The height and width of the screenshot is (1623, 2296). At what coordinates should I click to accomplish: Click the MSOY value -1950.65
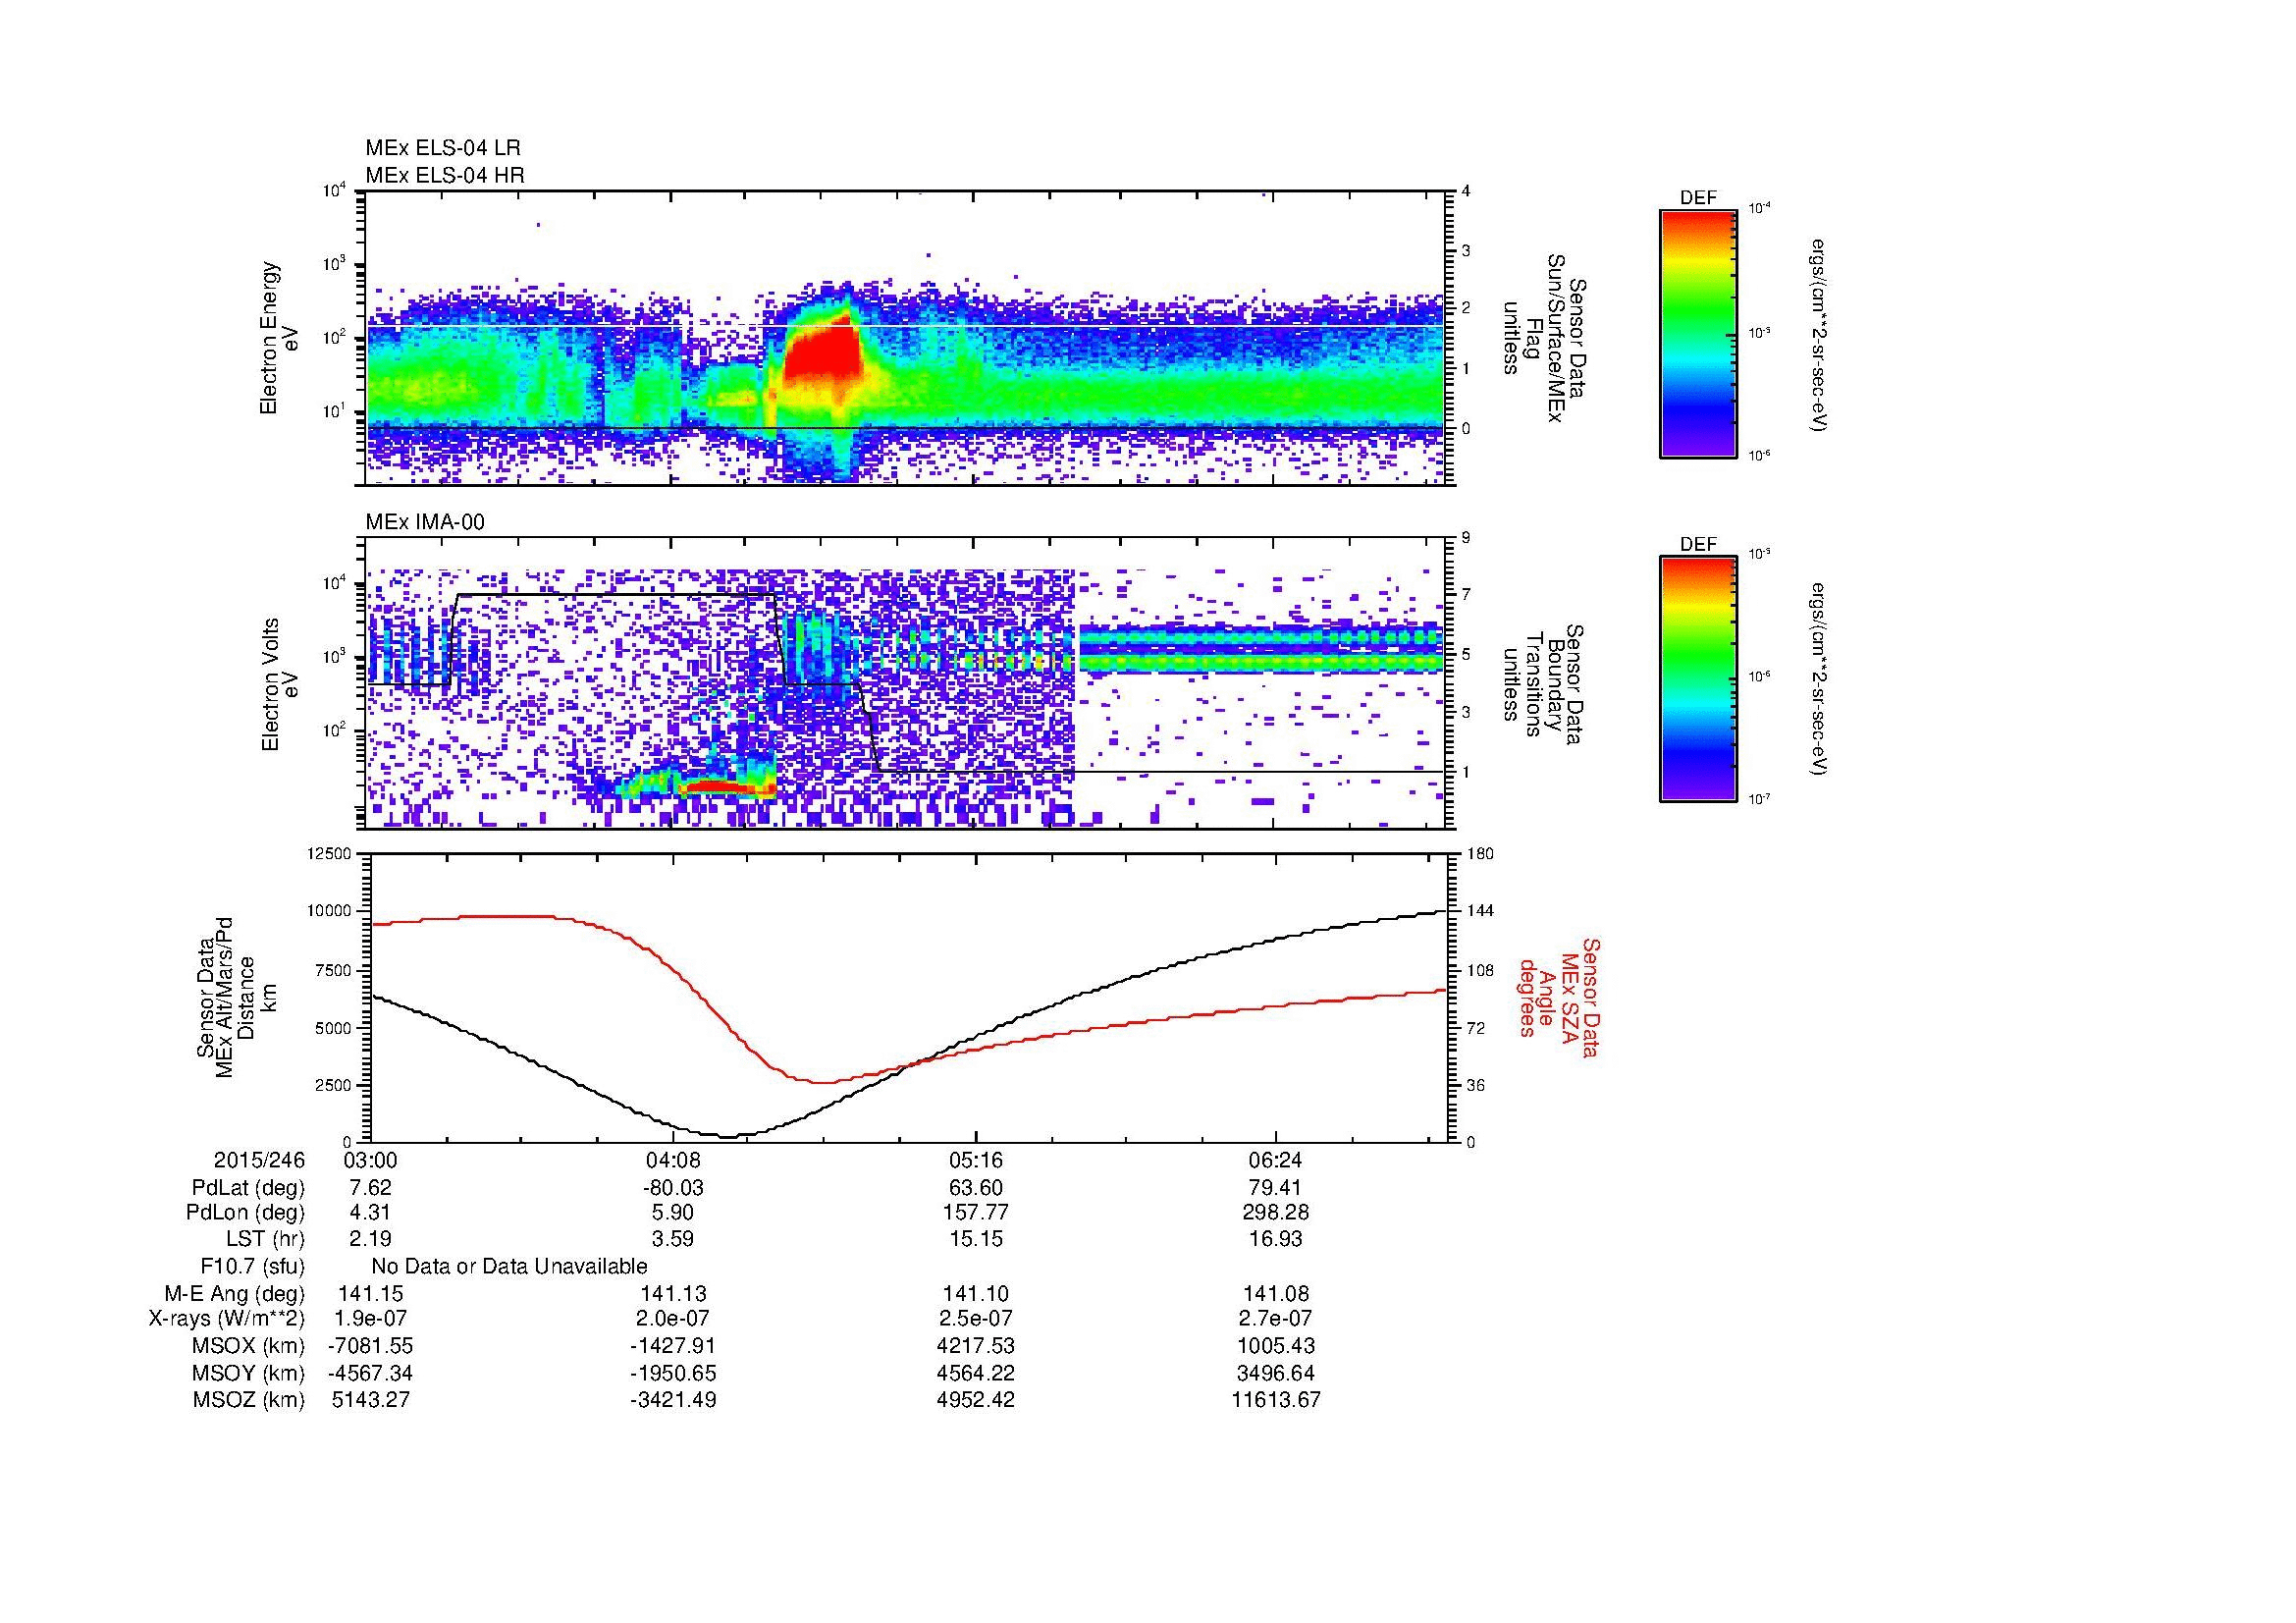(672, 1374)
